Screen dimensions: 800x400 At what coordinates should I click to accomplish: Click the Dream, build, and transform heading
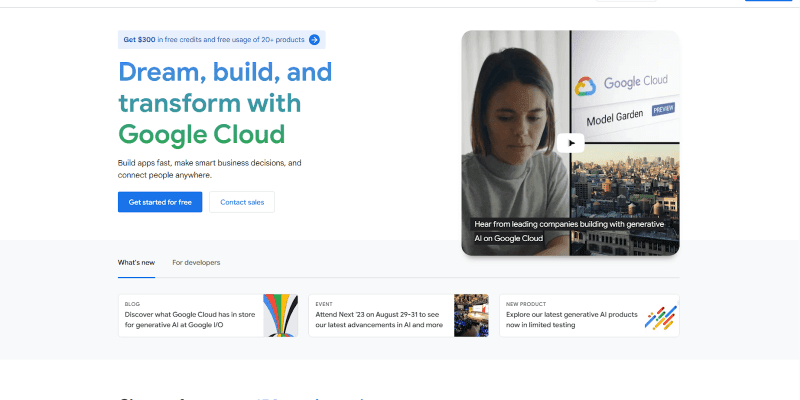click(x=225, y=103)
